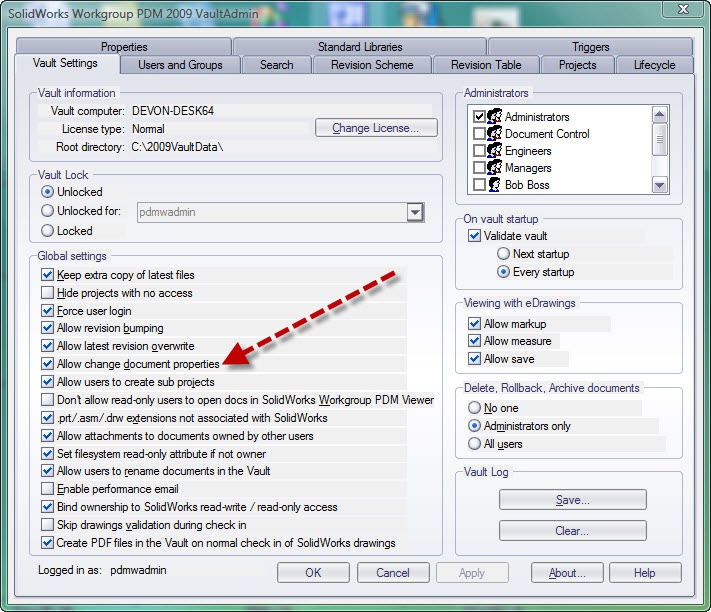
Task: Click the Managers group icon
Action: tap(494, 167)
